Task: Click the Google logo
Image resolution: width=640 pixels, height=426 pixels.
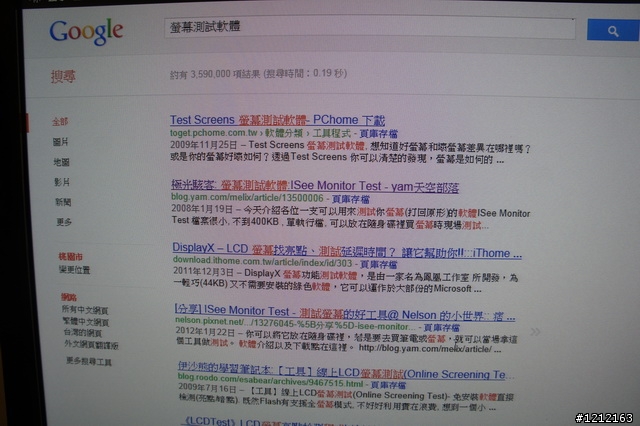Action: click(86, 31)
